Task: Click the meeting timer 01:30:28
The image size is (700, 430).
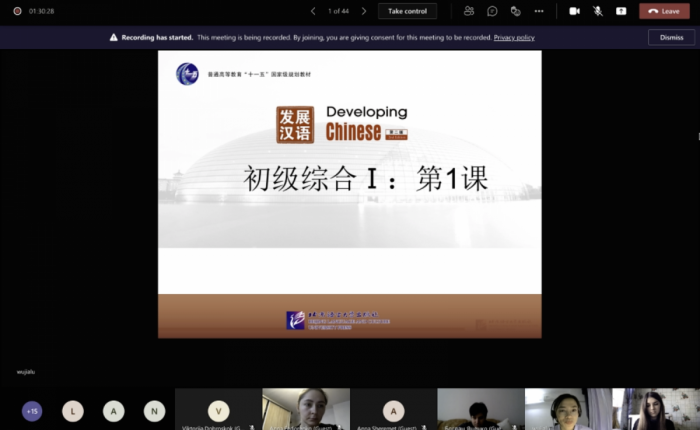Action: (x=42, y=11)
